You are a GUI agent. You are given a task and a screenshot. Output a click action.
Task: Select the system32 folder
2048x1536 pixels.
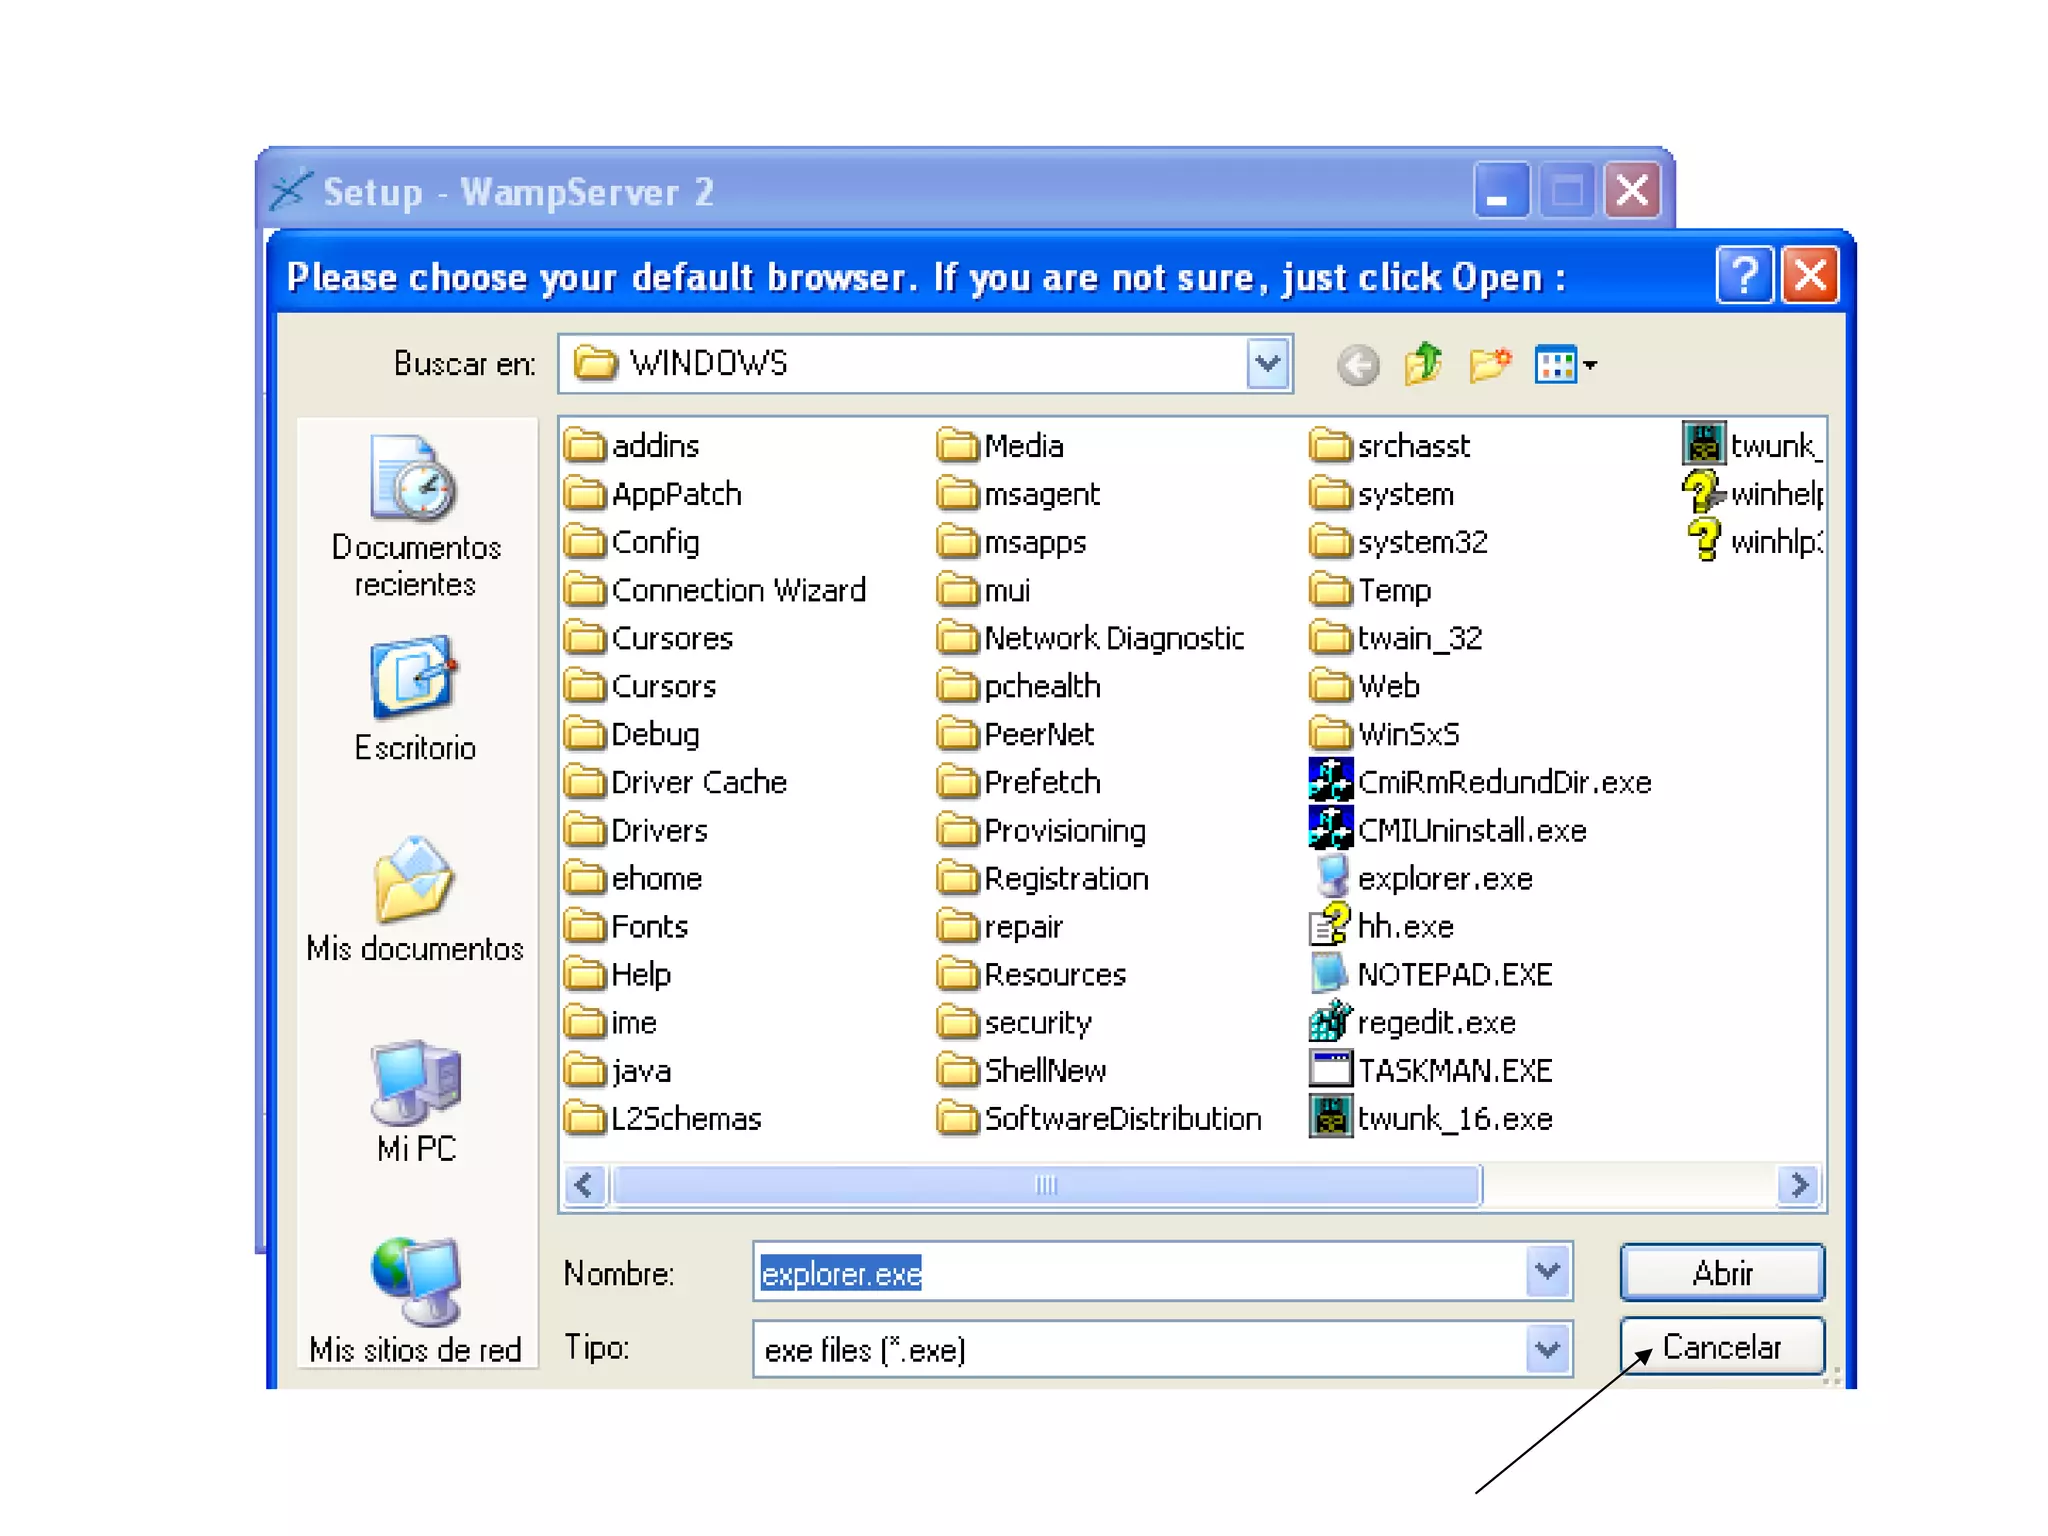click(1421, 543)
